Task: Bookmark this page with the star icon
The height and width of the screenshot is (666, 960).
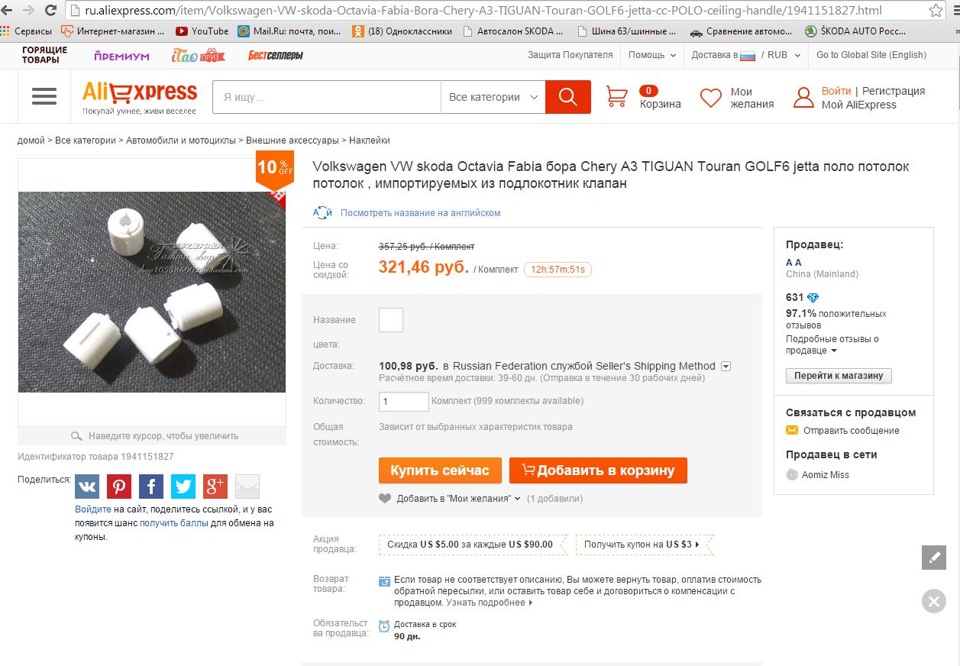Action: [936, 11]
